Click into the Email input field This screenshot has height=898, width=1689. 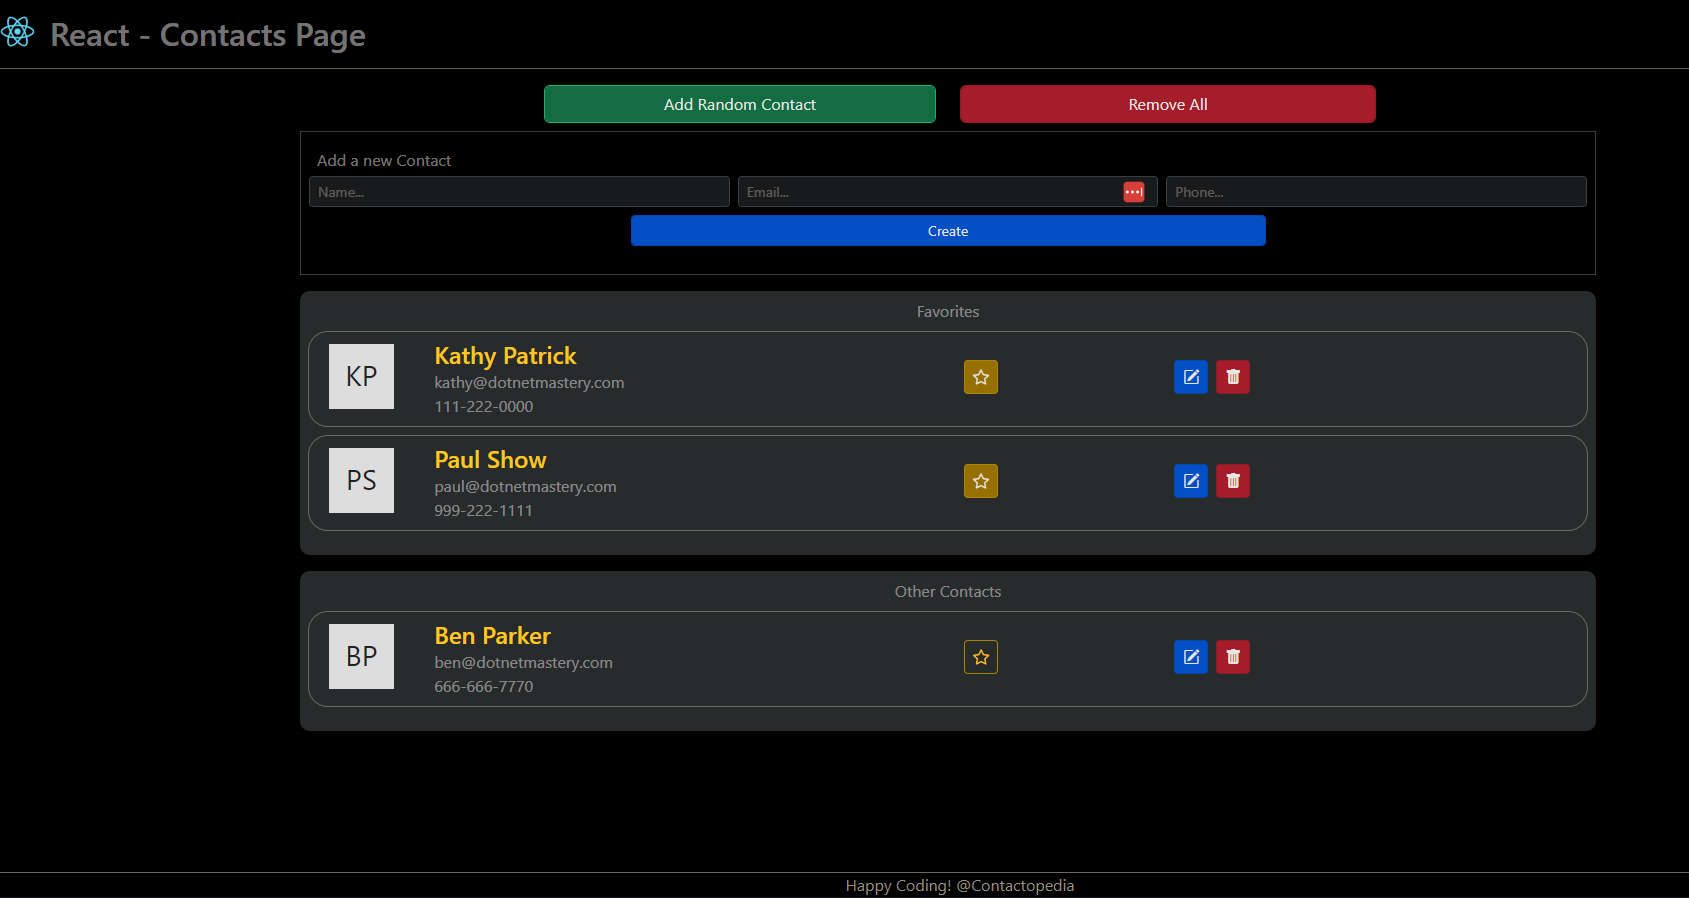tap(930, 192)
